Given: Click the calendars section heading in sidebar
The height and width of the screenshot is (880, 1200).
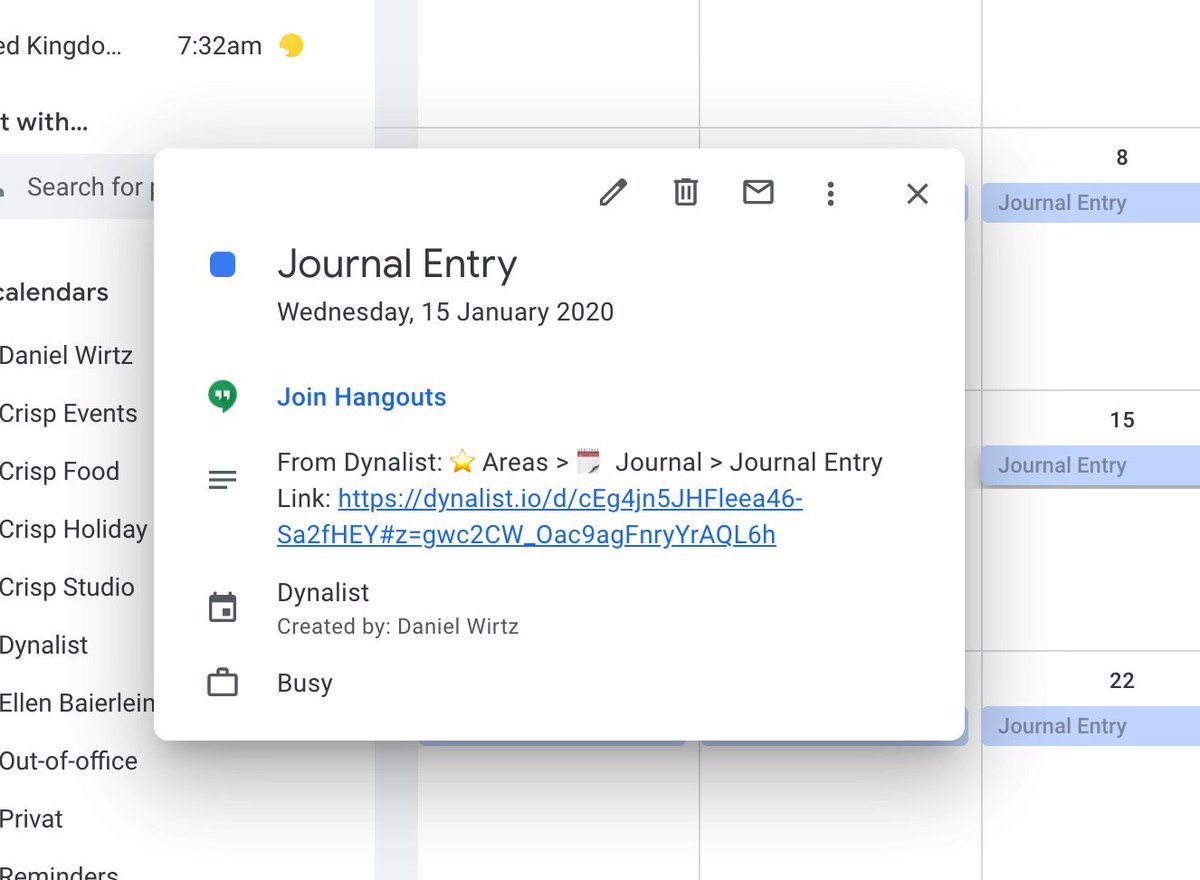Looking at the screenshot, I should point(54,293).
